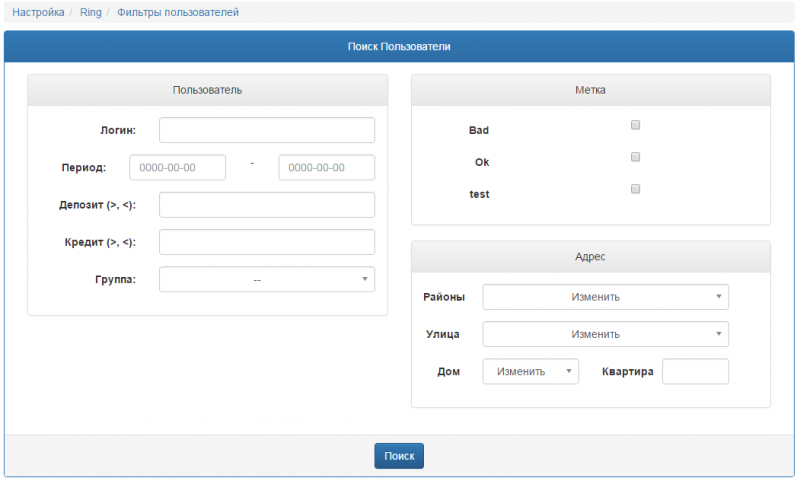Image resolution: width=800 pixels, height=481 pixels.
Task: Click the Адрес panel header
Action: point(590,256)
